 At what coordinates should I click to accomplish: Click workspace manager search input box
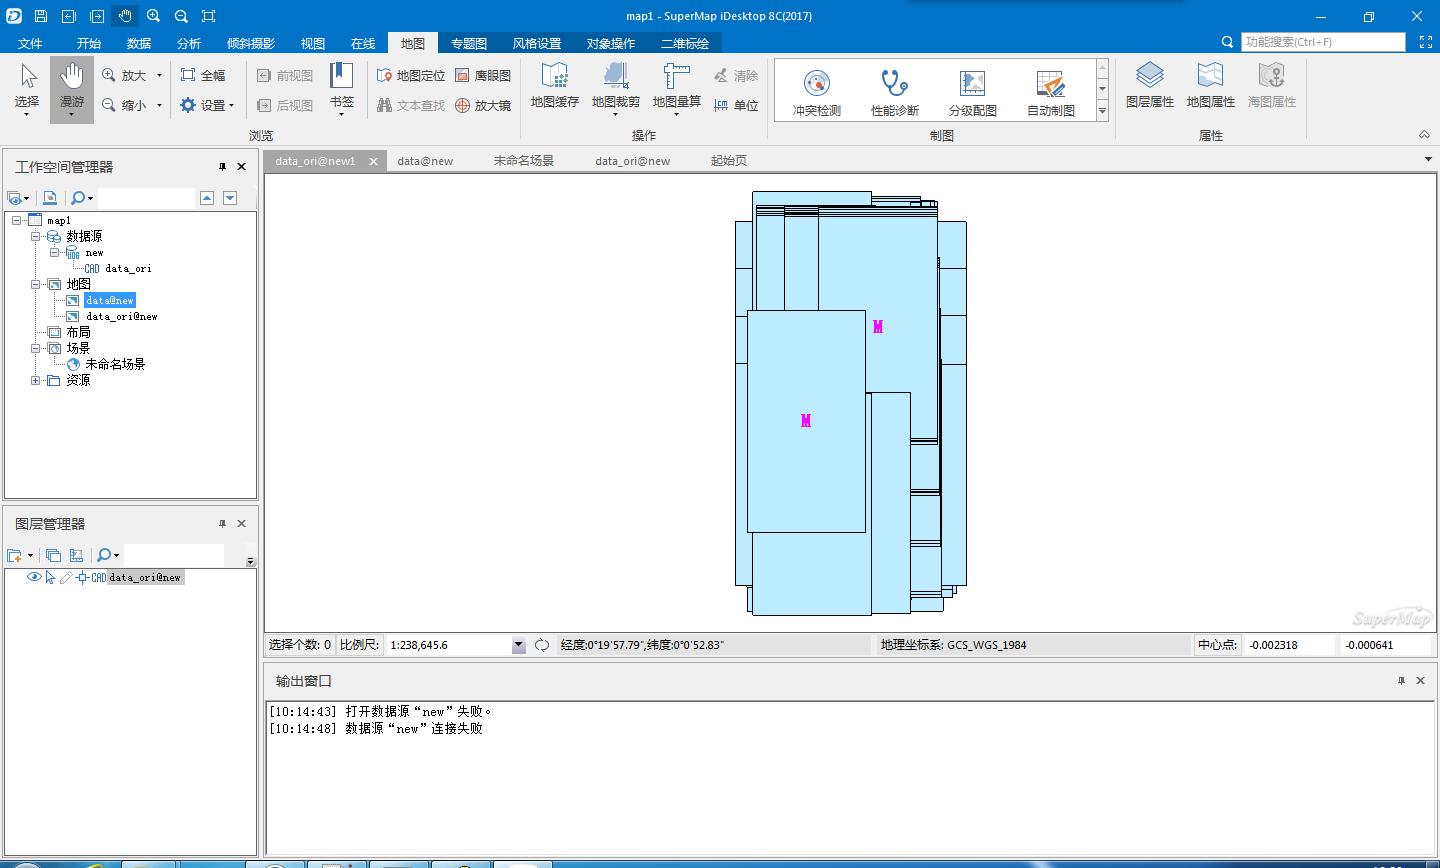[146, 198]
